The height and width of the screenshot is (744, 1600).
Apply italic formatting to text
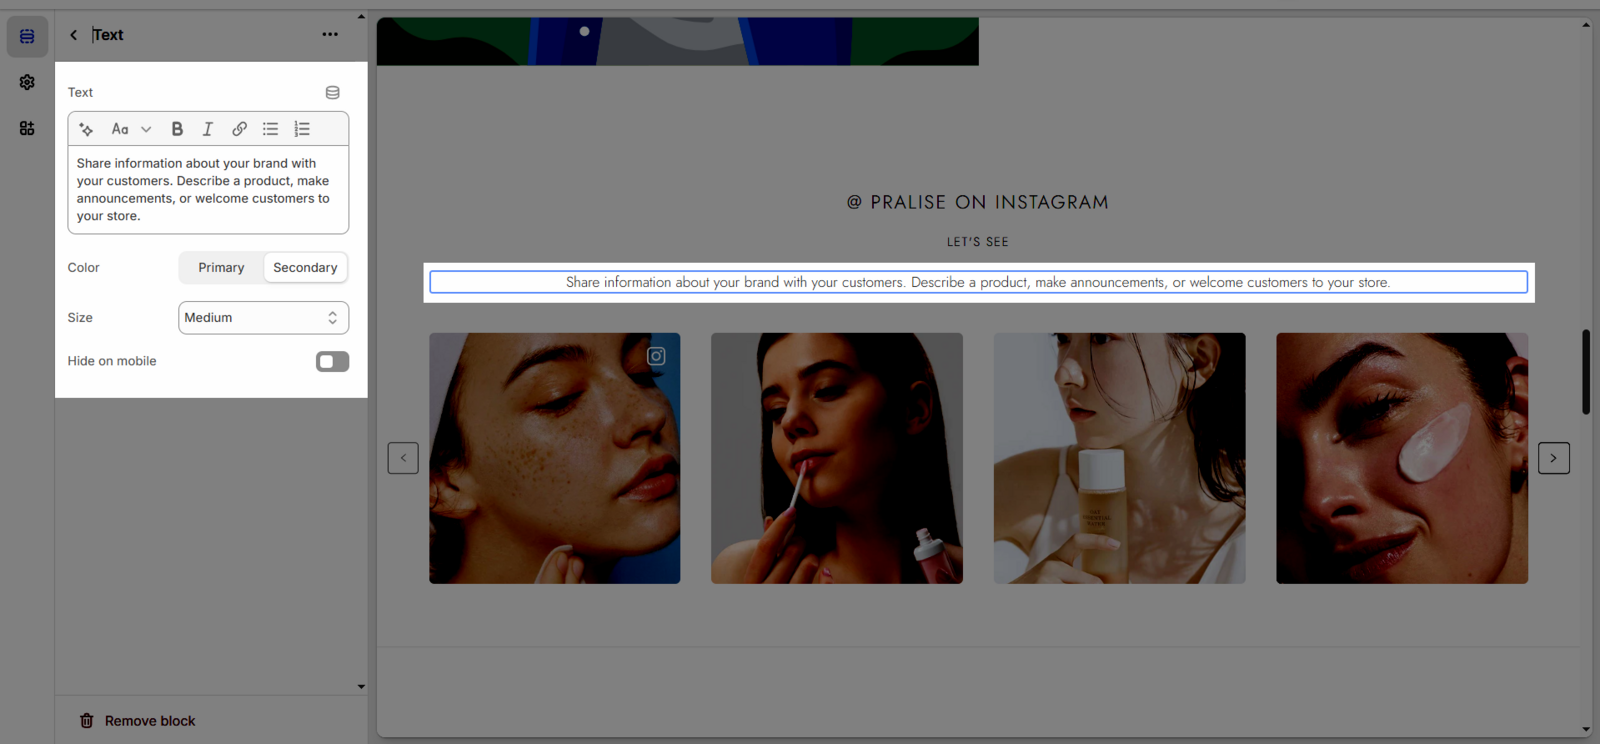point(208,129)
